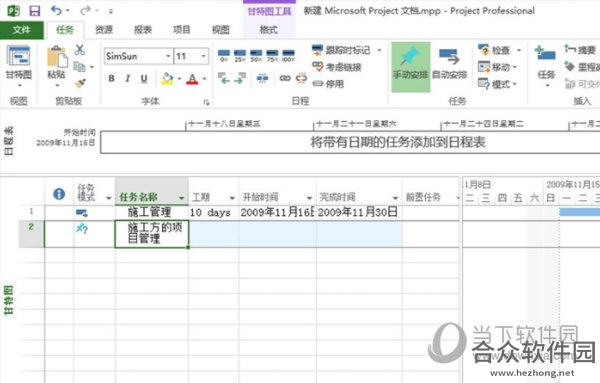Click the Redo arrow icon

(x=85, y=11)
